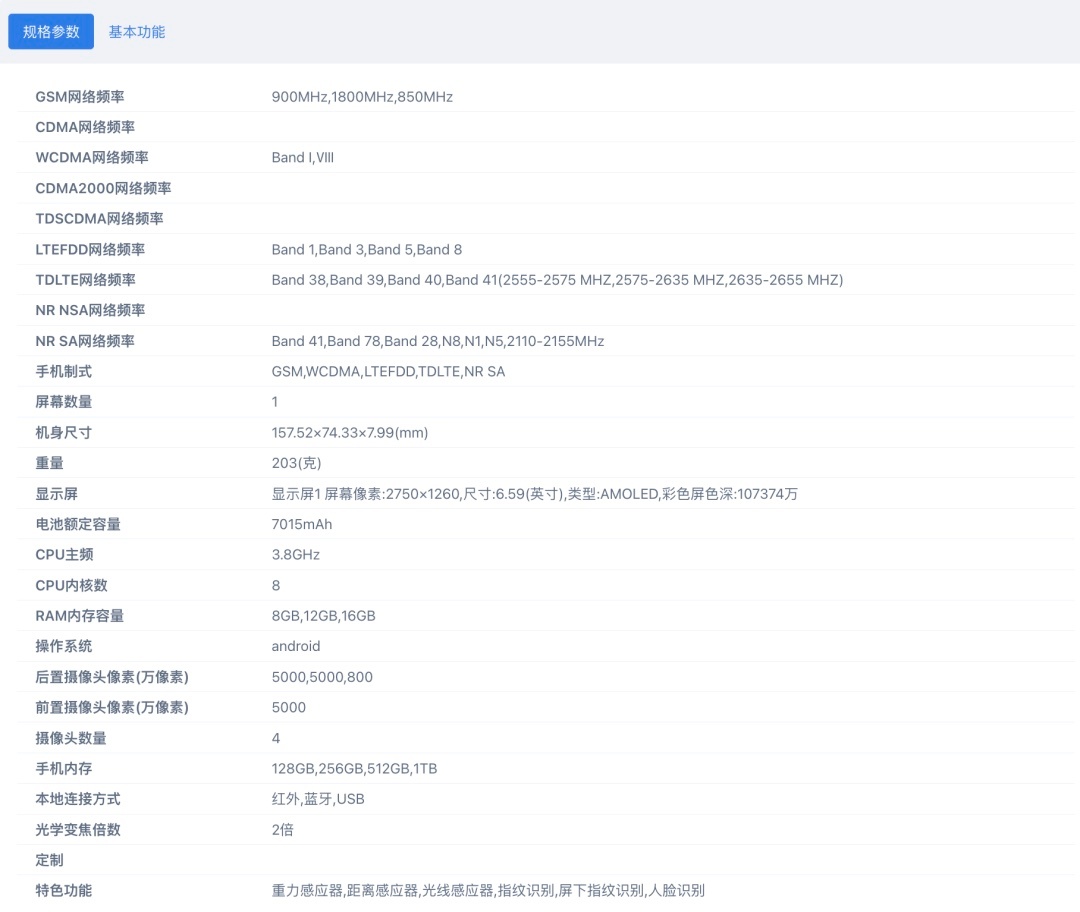Click the 手机内存 label
This screenshot has width=1080, height=912.
click(63, 769)
